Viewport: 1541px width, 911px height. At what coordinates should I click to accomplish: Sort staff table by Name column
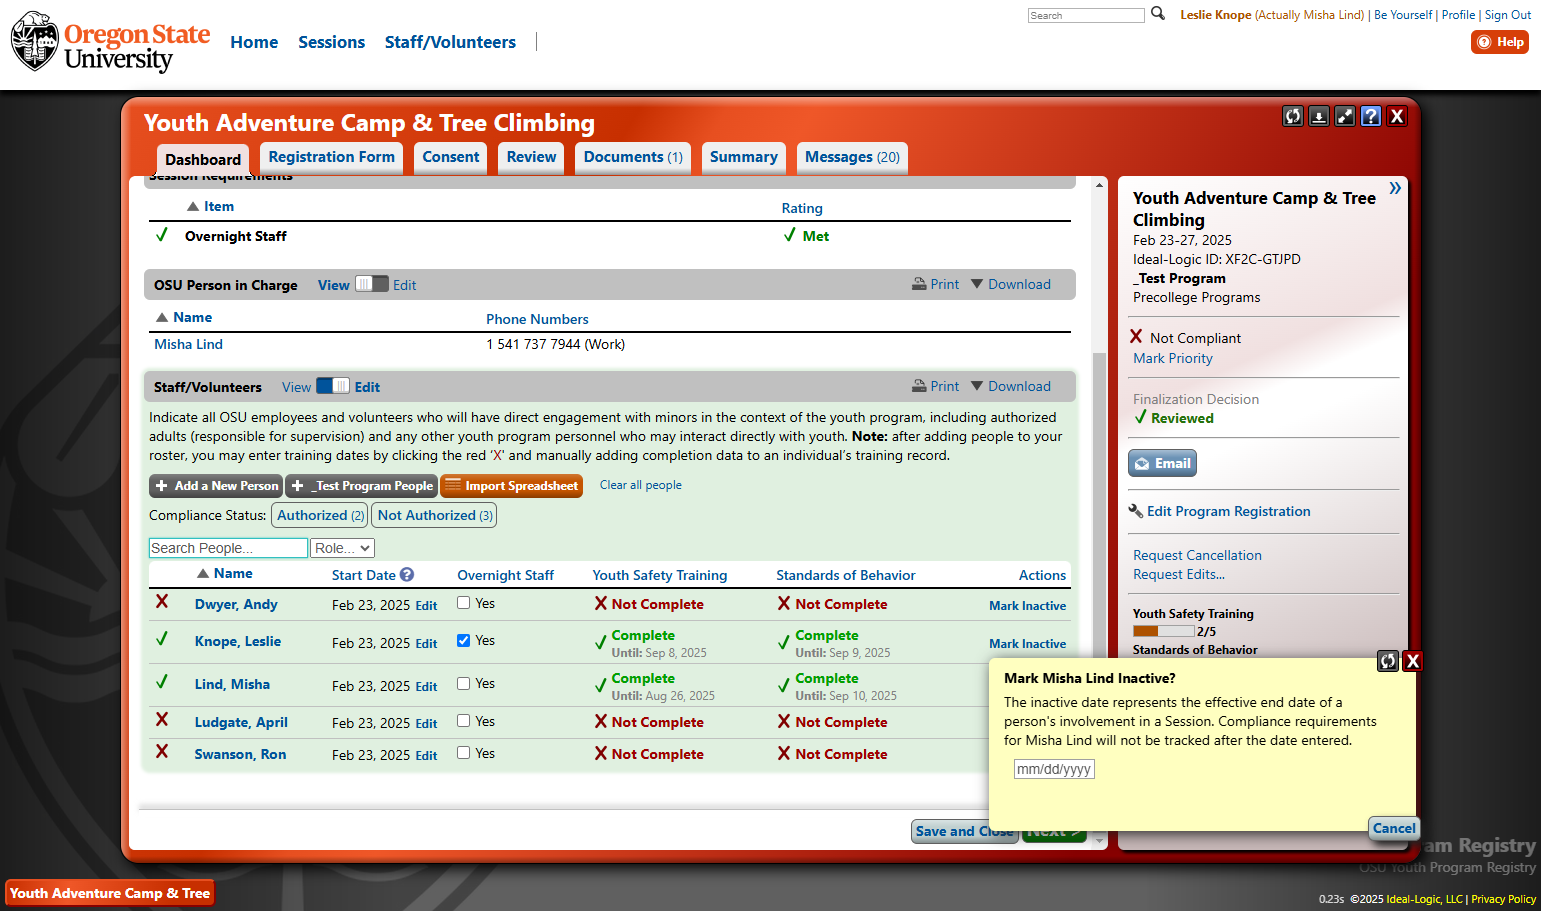tap(225, 573)
